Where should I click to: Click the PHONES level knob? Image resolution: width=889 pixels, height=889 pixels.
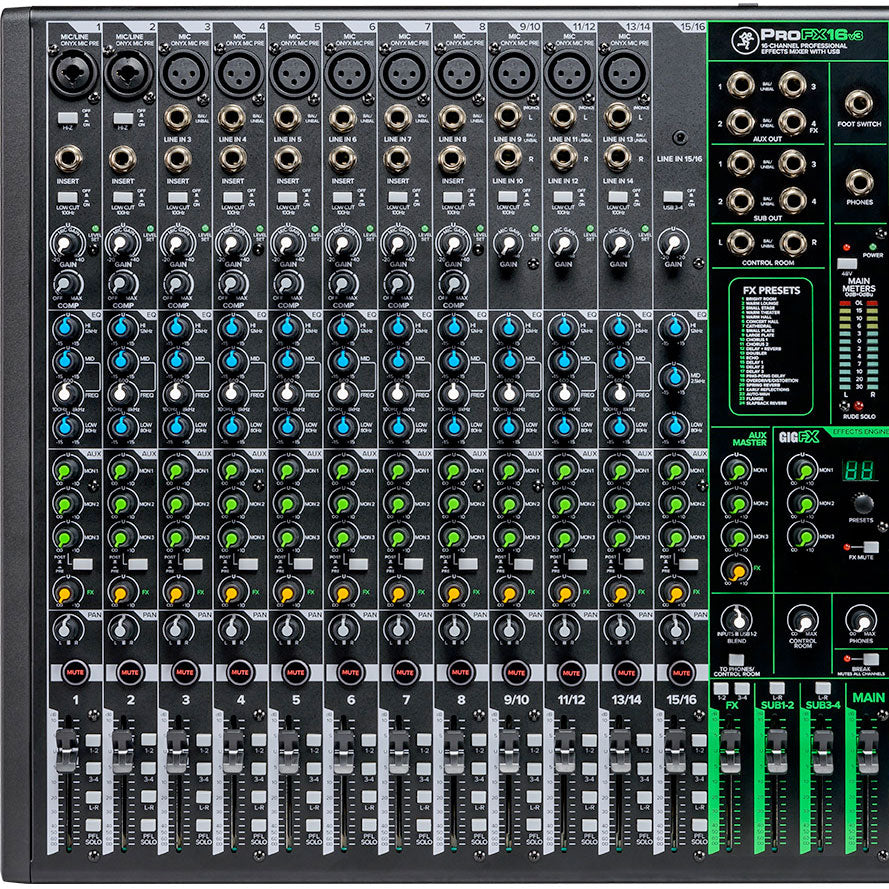coord(860,620)
